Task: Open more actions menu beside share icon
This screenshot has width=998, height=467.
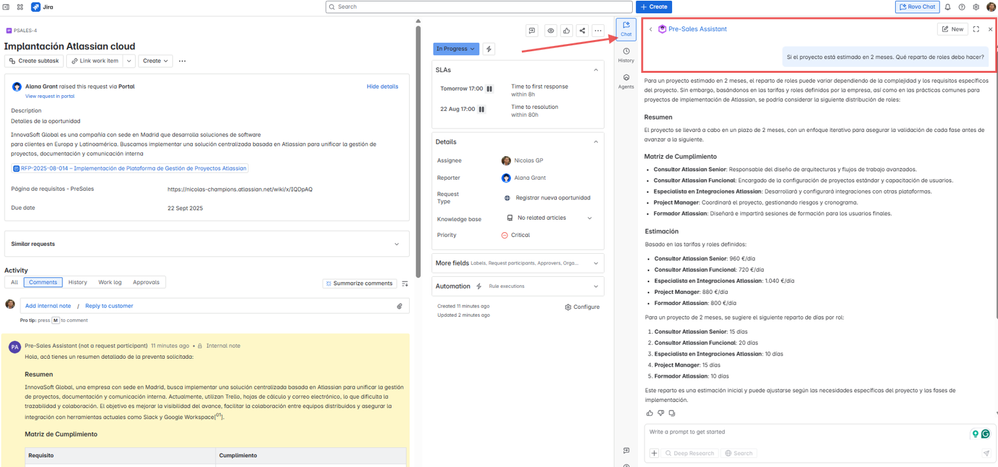Action: click(x=598, y=31)
